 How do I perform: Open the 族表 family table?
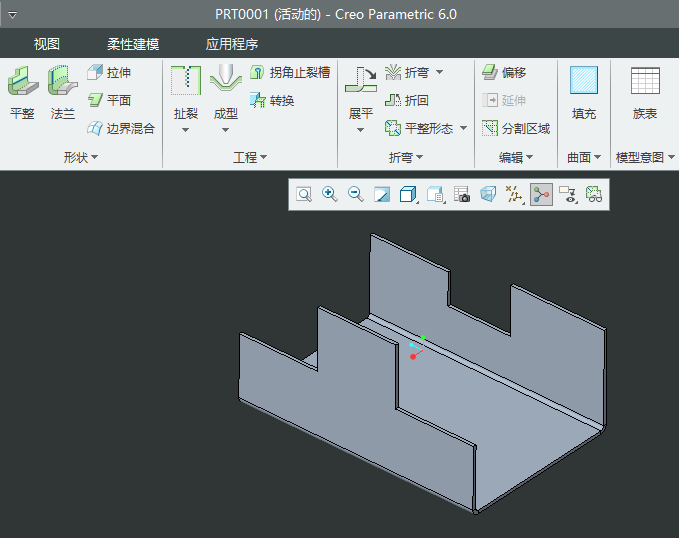(x=645, y=92)
